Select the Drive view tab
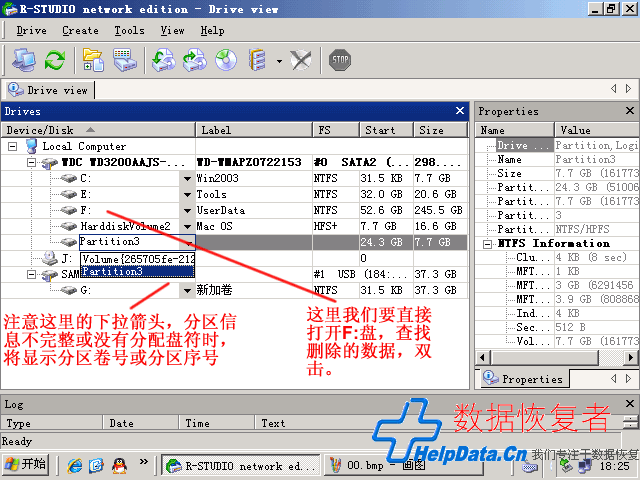Image resolution: width=640 pixels, height=480 pixels. (x=49, y=90)
